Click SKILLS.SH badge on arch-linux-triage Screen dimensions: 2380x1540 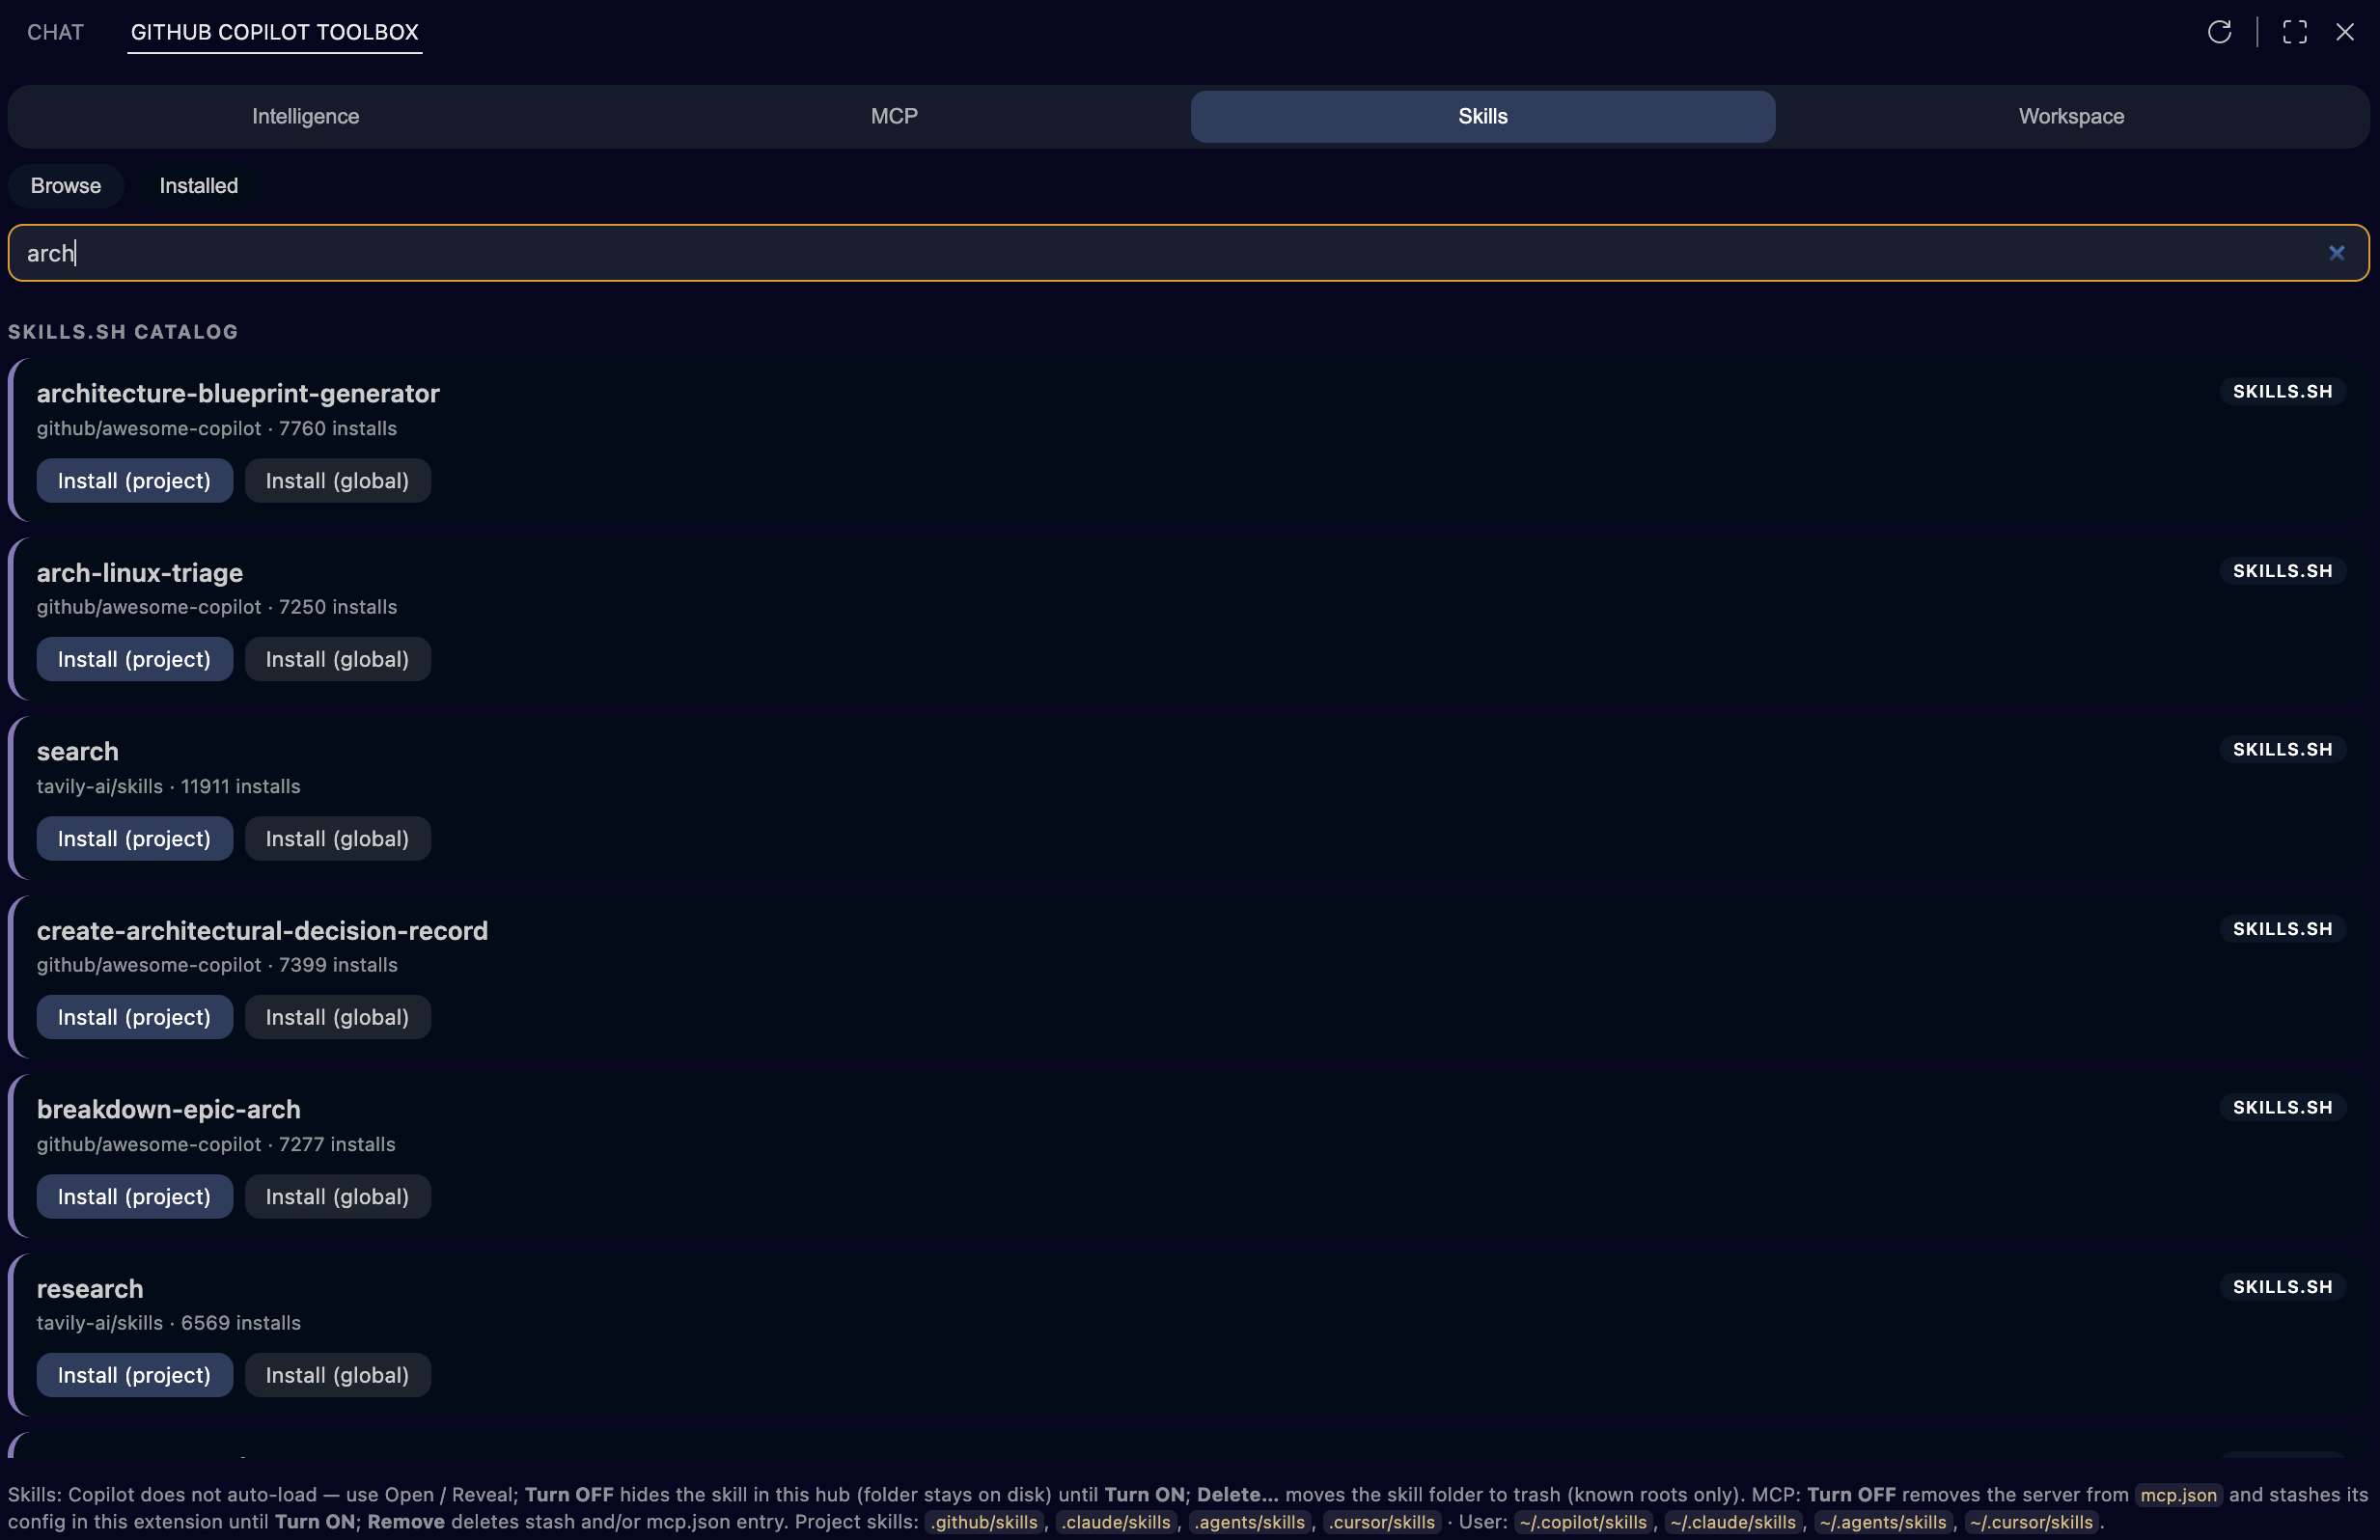tap(2282, 571)
